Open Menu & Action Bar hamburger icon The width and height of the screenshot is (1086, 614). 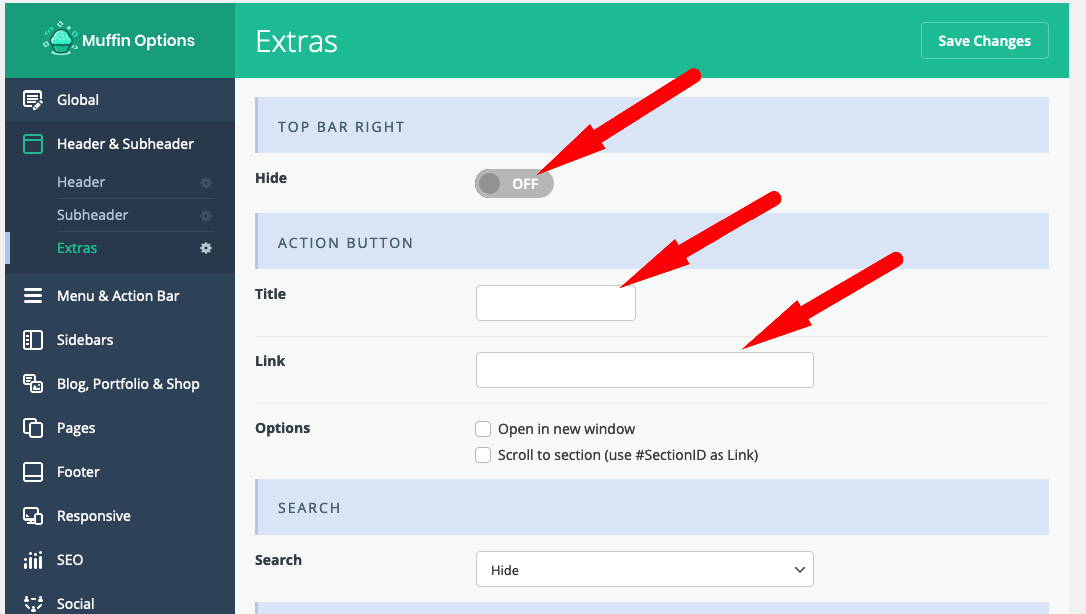tap(33, 296)
